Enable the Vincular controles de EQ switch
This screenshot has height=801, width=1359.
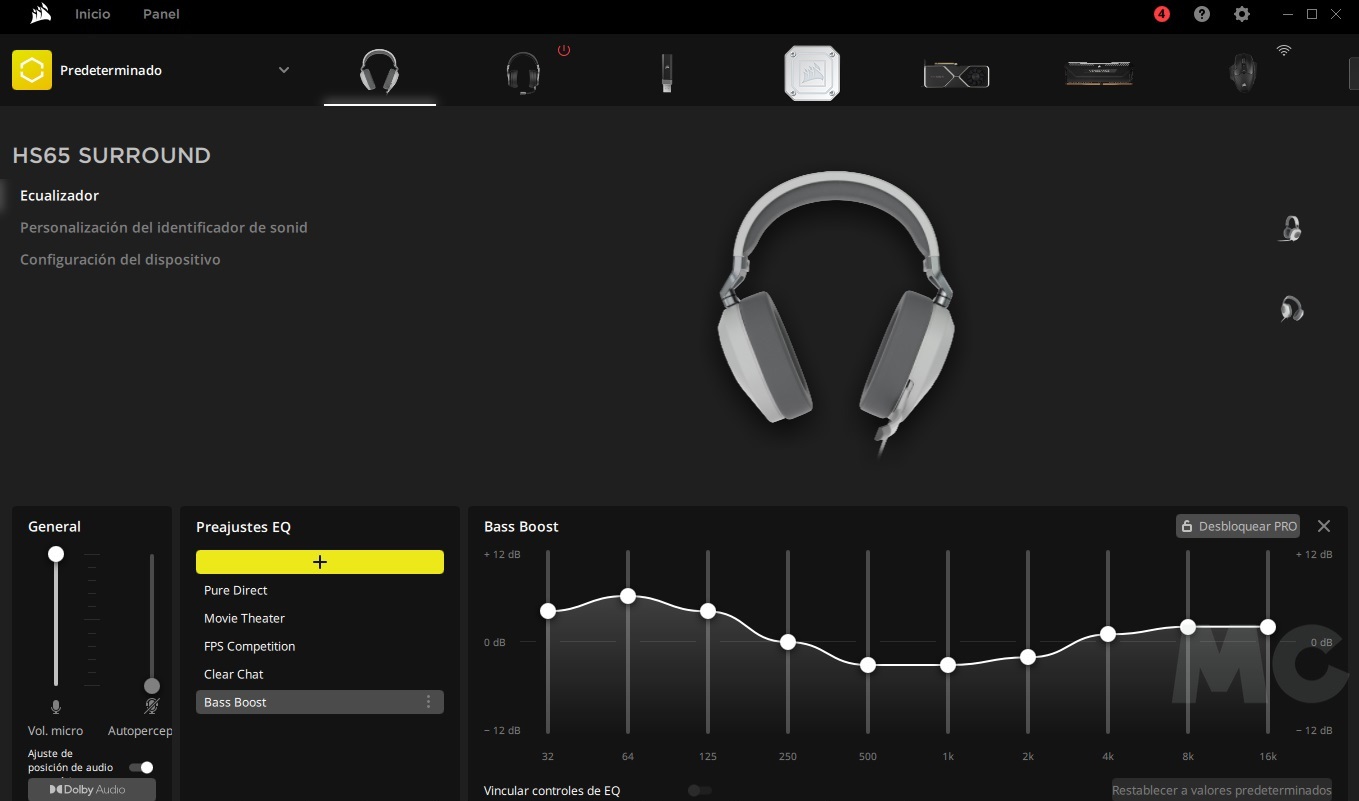[700, 791]
